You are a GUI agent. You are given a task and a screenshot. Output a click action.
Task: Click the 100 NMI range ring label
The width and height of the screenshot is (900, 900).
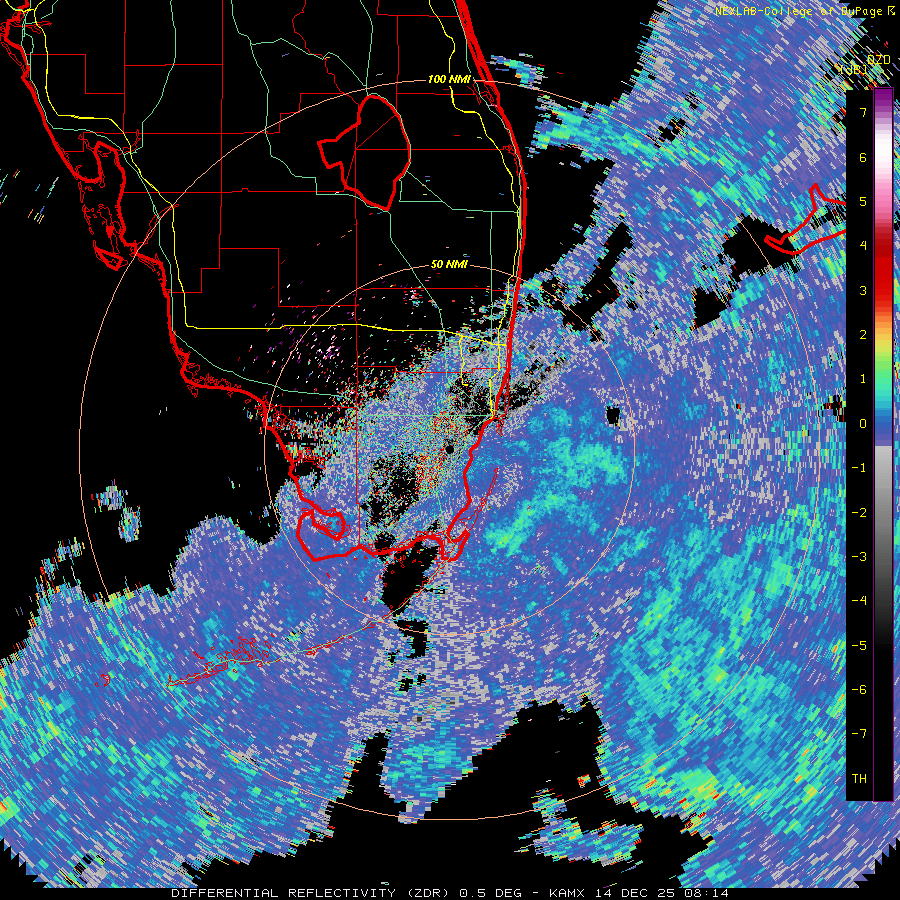(449, 79)
